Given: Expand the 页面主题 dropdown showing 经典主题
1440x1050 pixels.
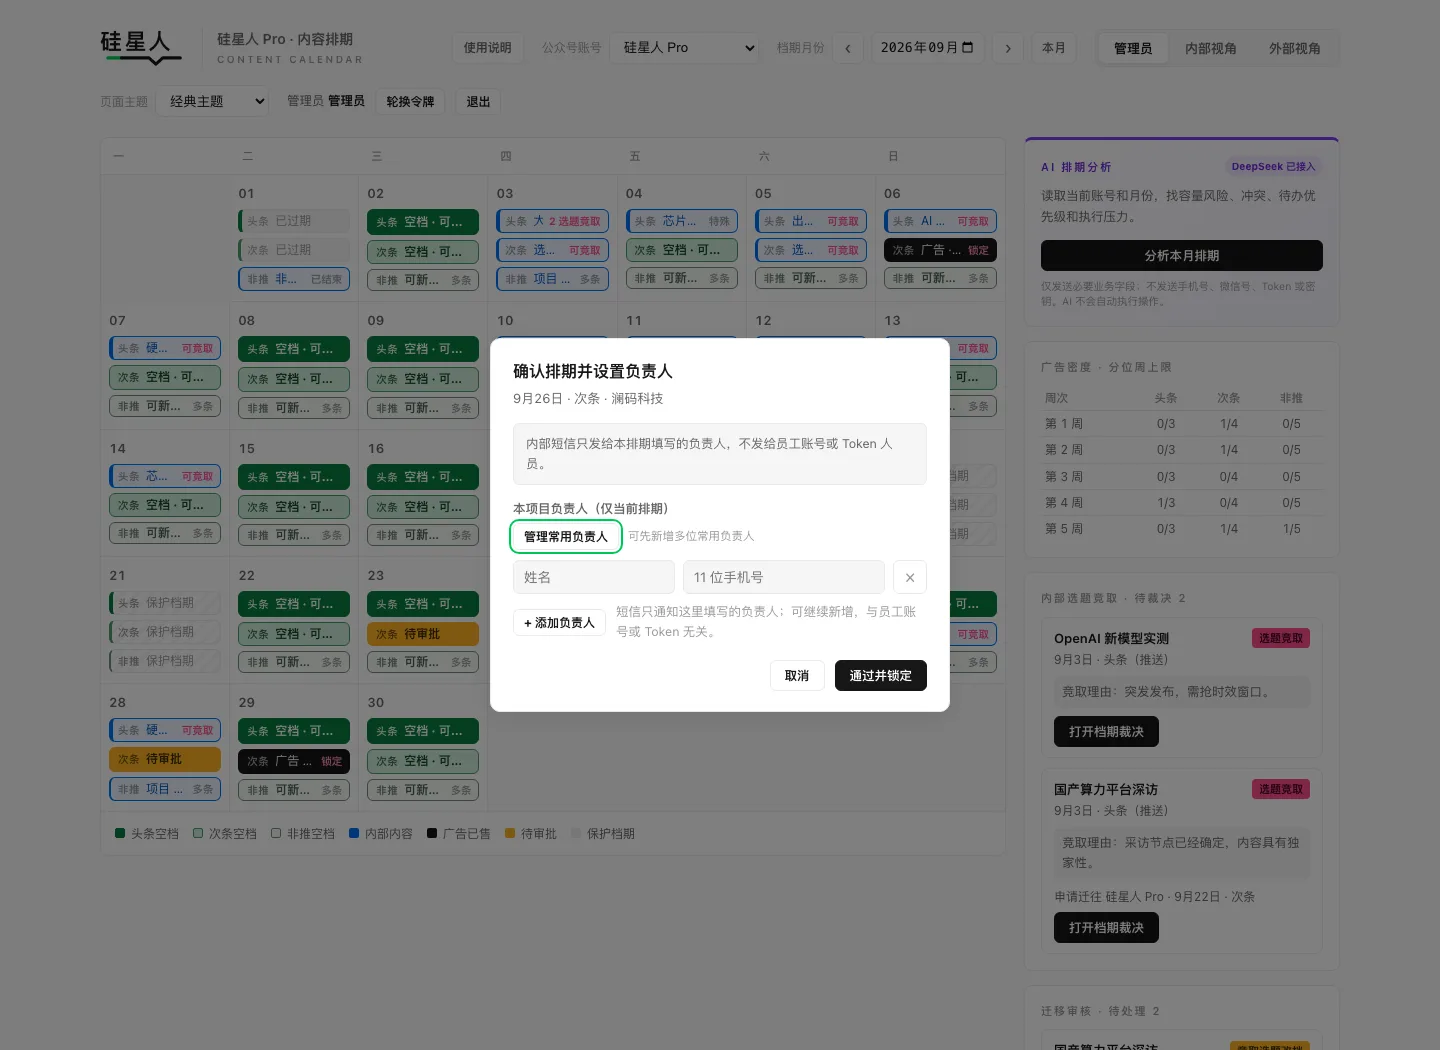Looking at the screenshot, I should 212,101.
